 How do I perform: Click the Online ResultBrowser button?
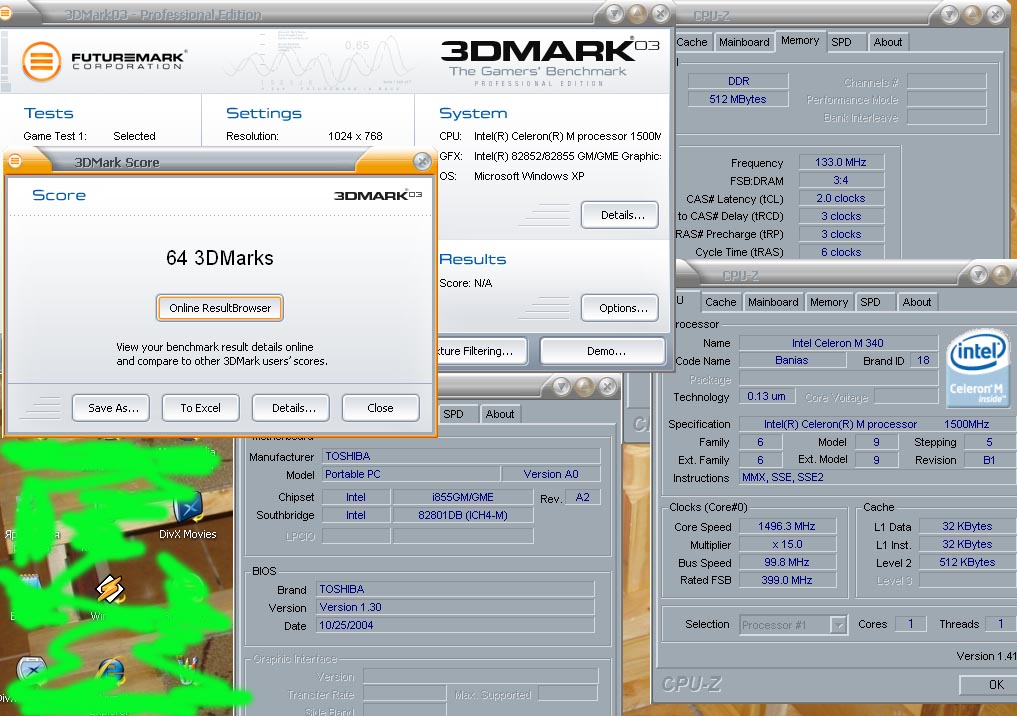[x=220, y=308]
